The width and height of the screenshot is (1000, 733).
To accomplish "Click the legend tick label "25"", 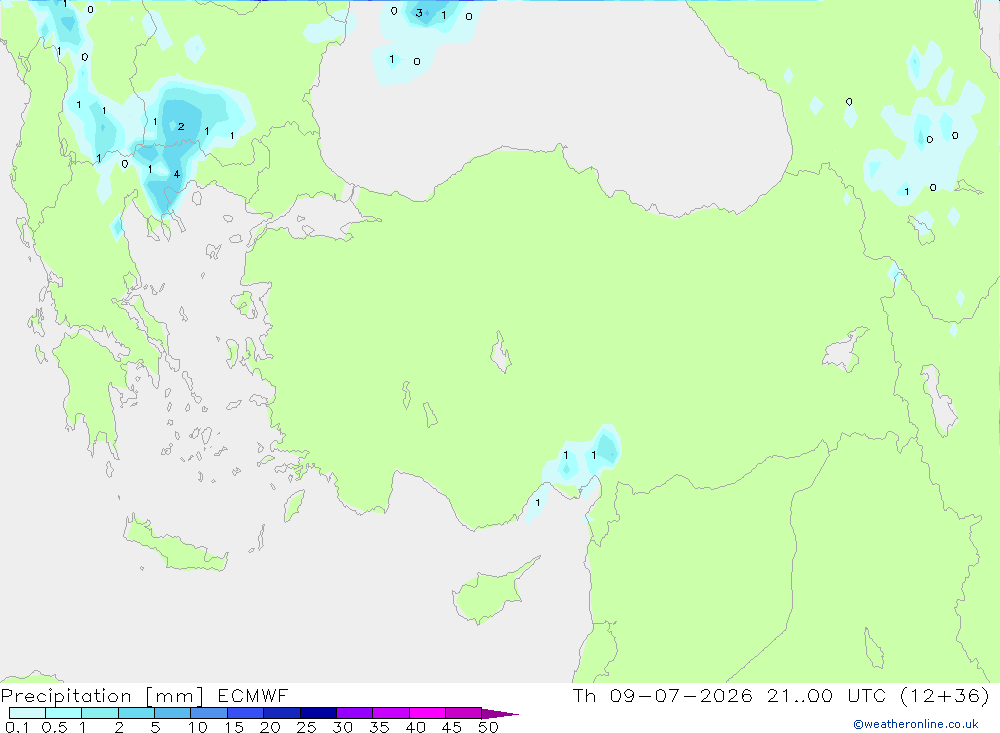I will (306, 727).
